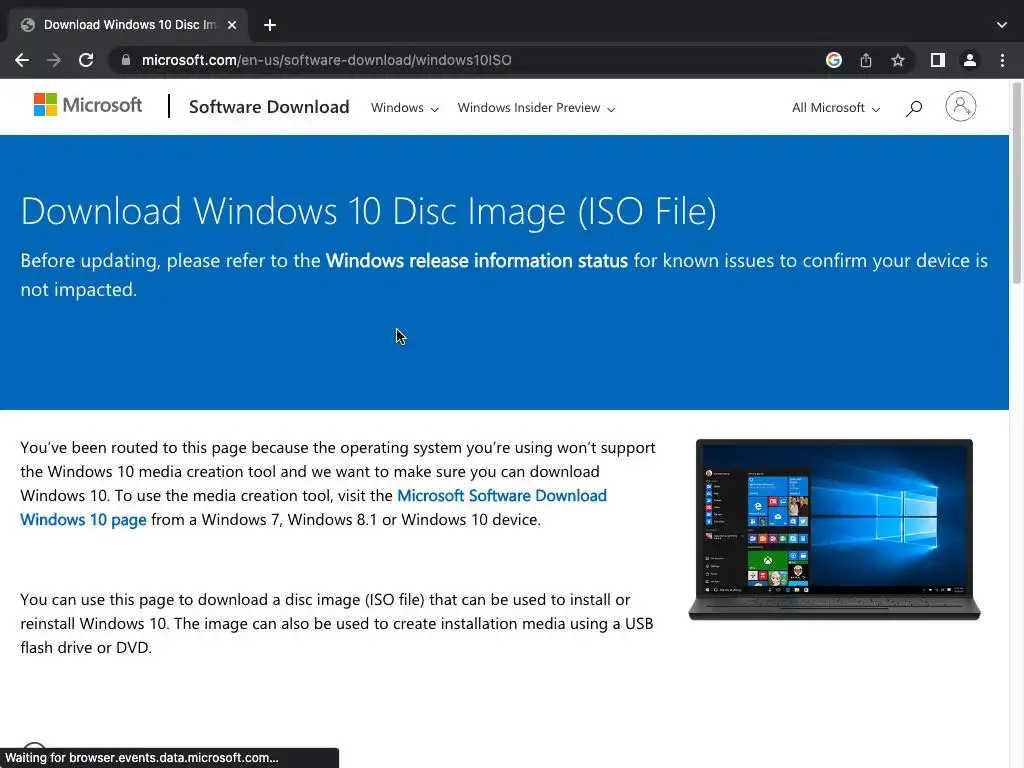Click the Windows 10 laptop image

tap(835, 530)
